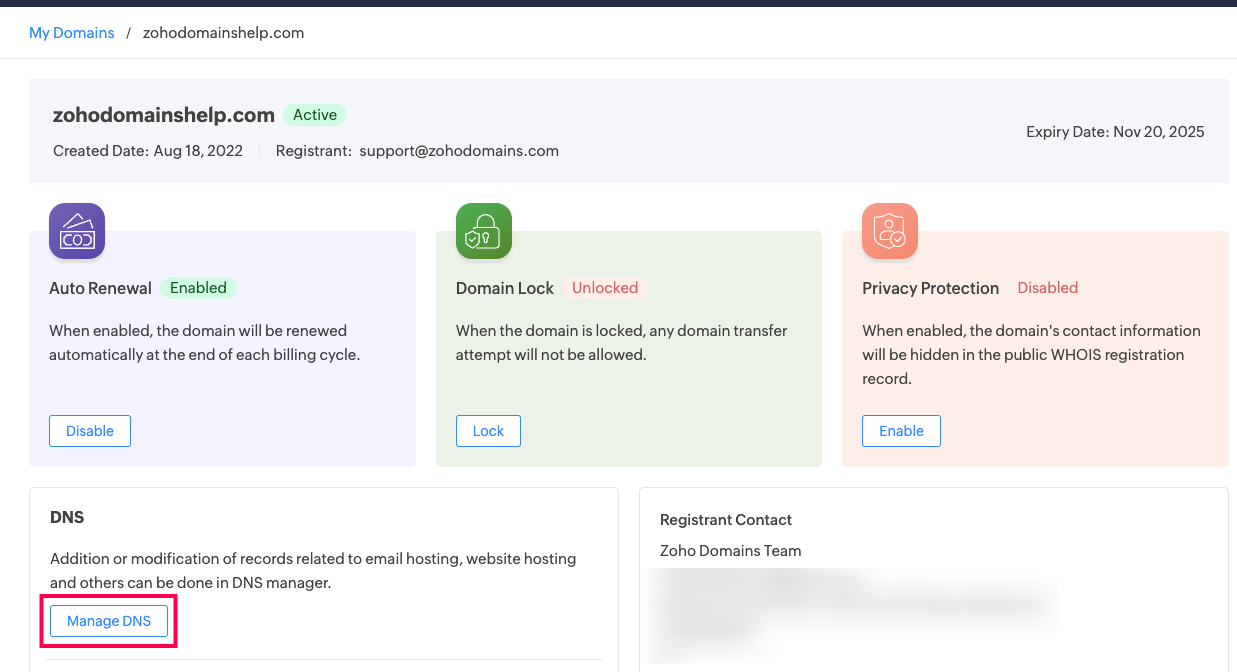This screenshot has height=672, width=1237.
Task: Click the Disabled label beside Privacy Protection
Action: point(1047,288)
